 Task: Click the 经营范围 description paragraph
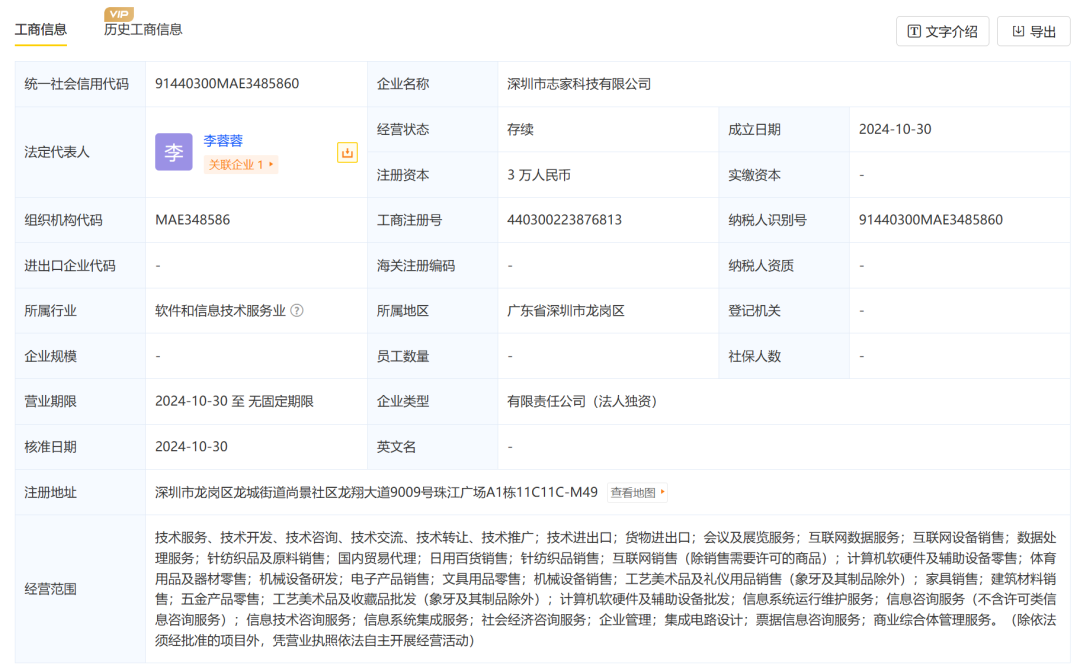(605, 589)
